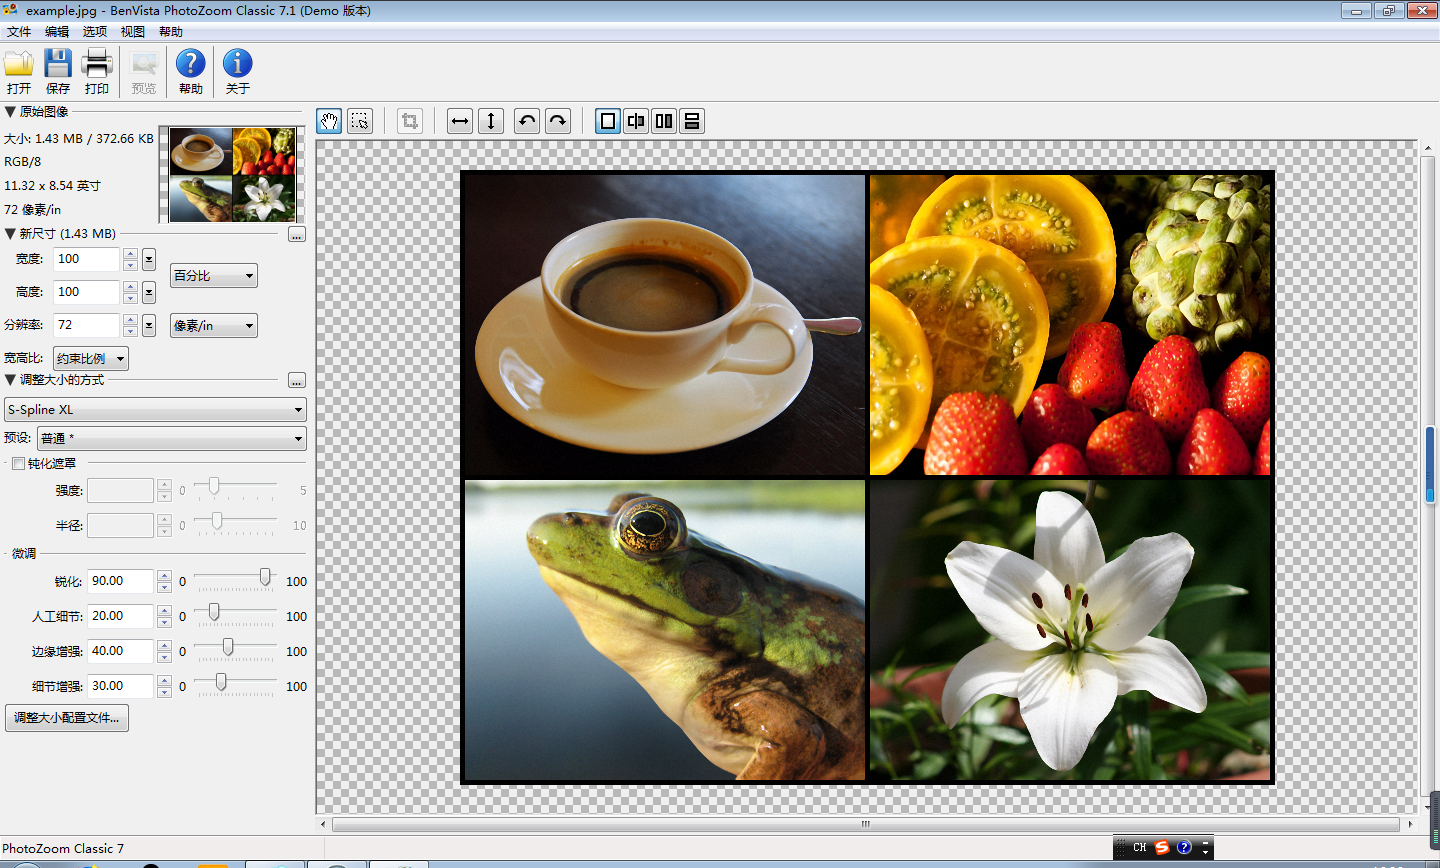The image size is (1440, 868).
Task: Click 调整大小配置文件... button
Action: [x=67, y=718]
